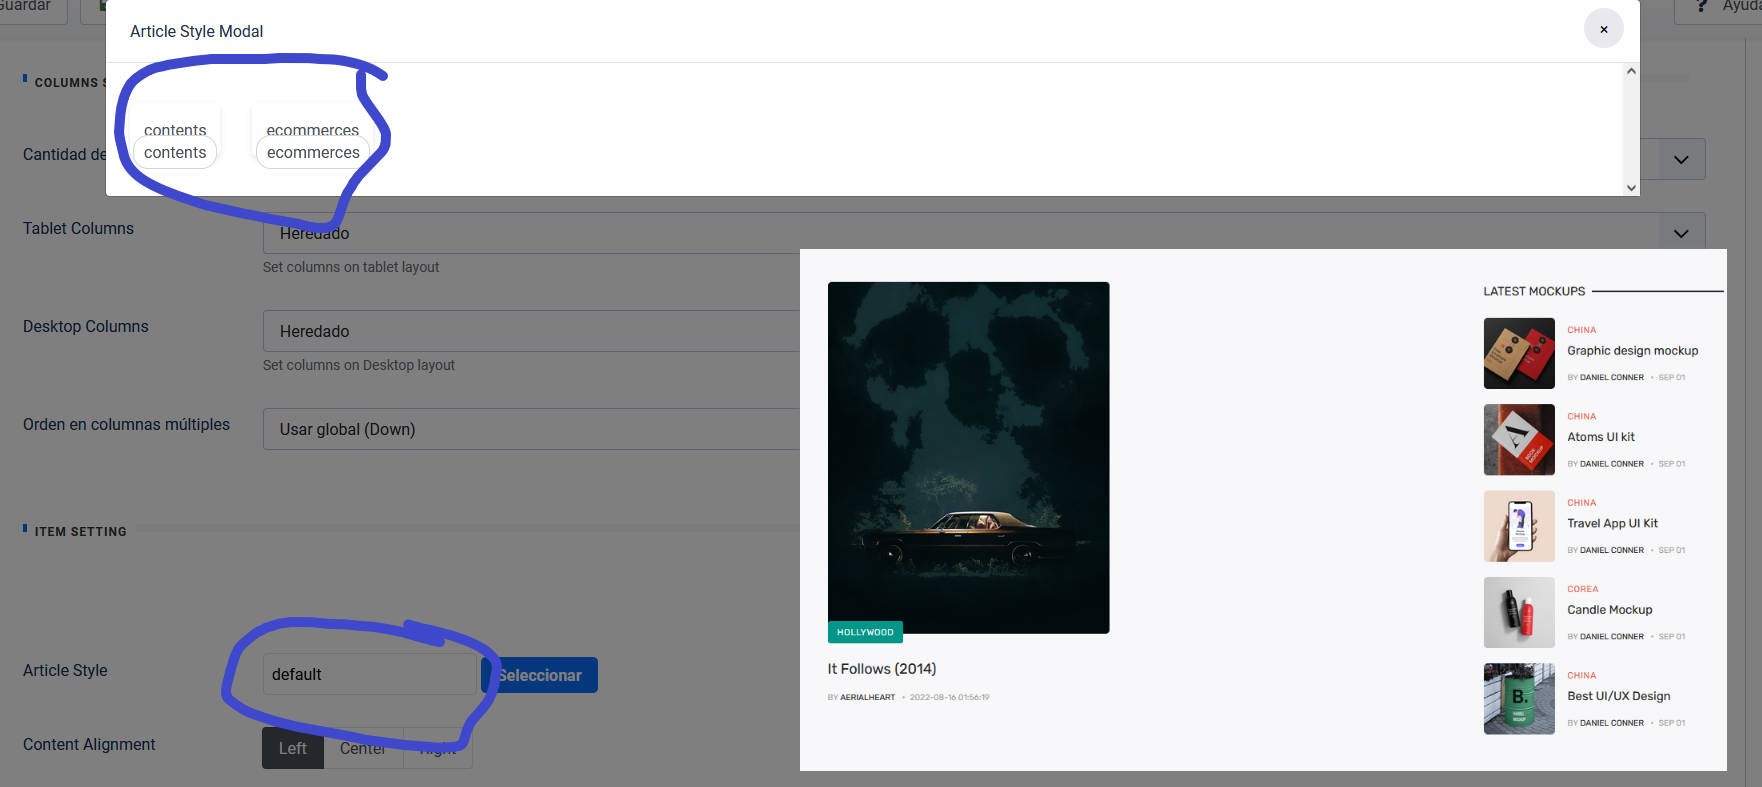
Task: Open the Travel App UI Kit thumbnail
Action: point(1519,526)
